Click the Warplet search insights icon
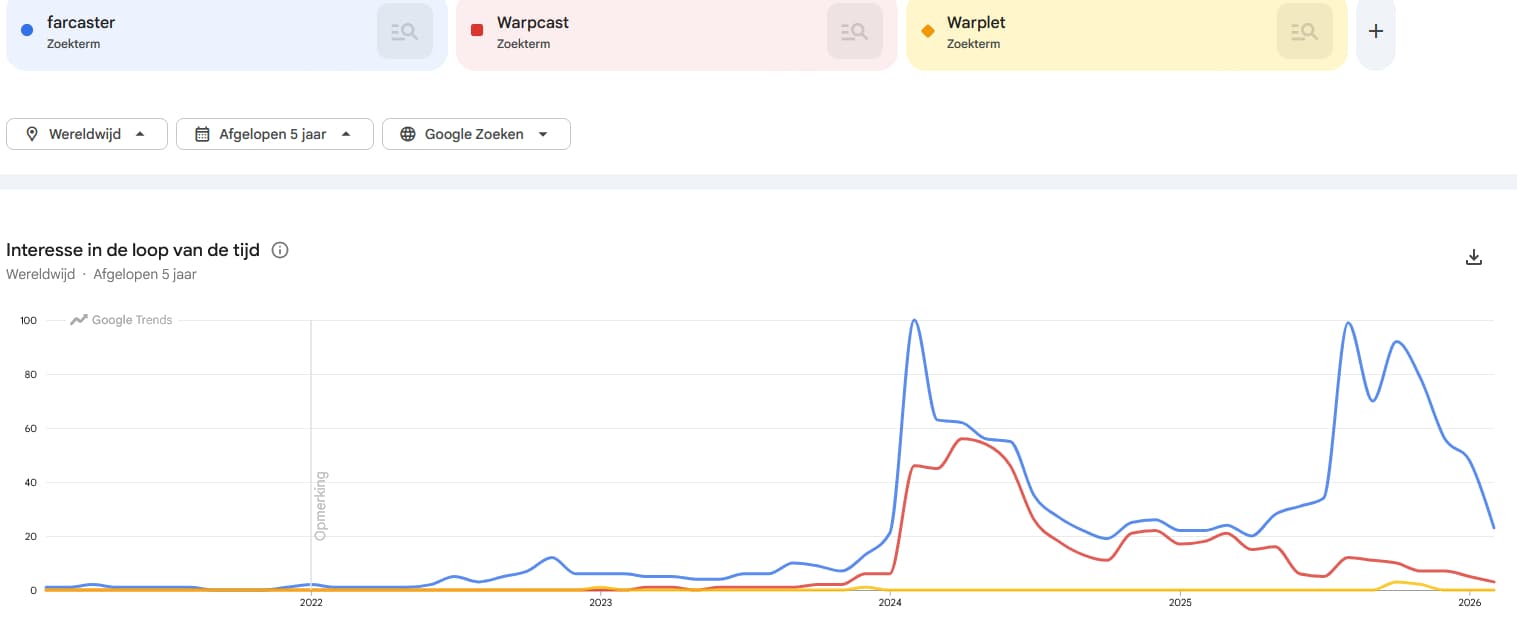Viewport: 1517px width, 628px height. (1305, 31)
